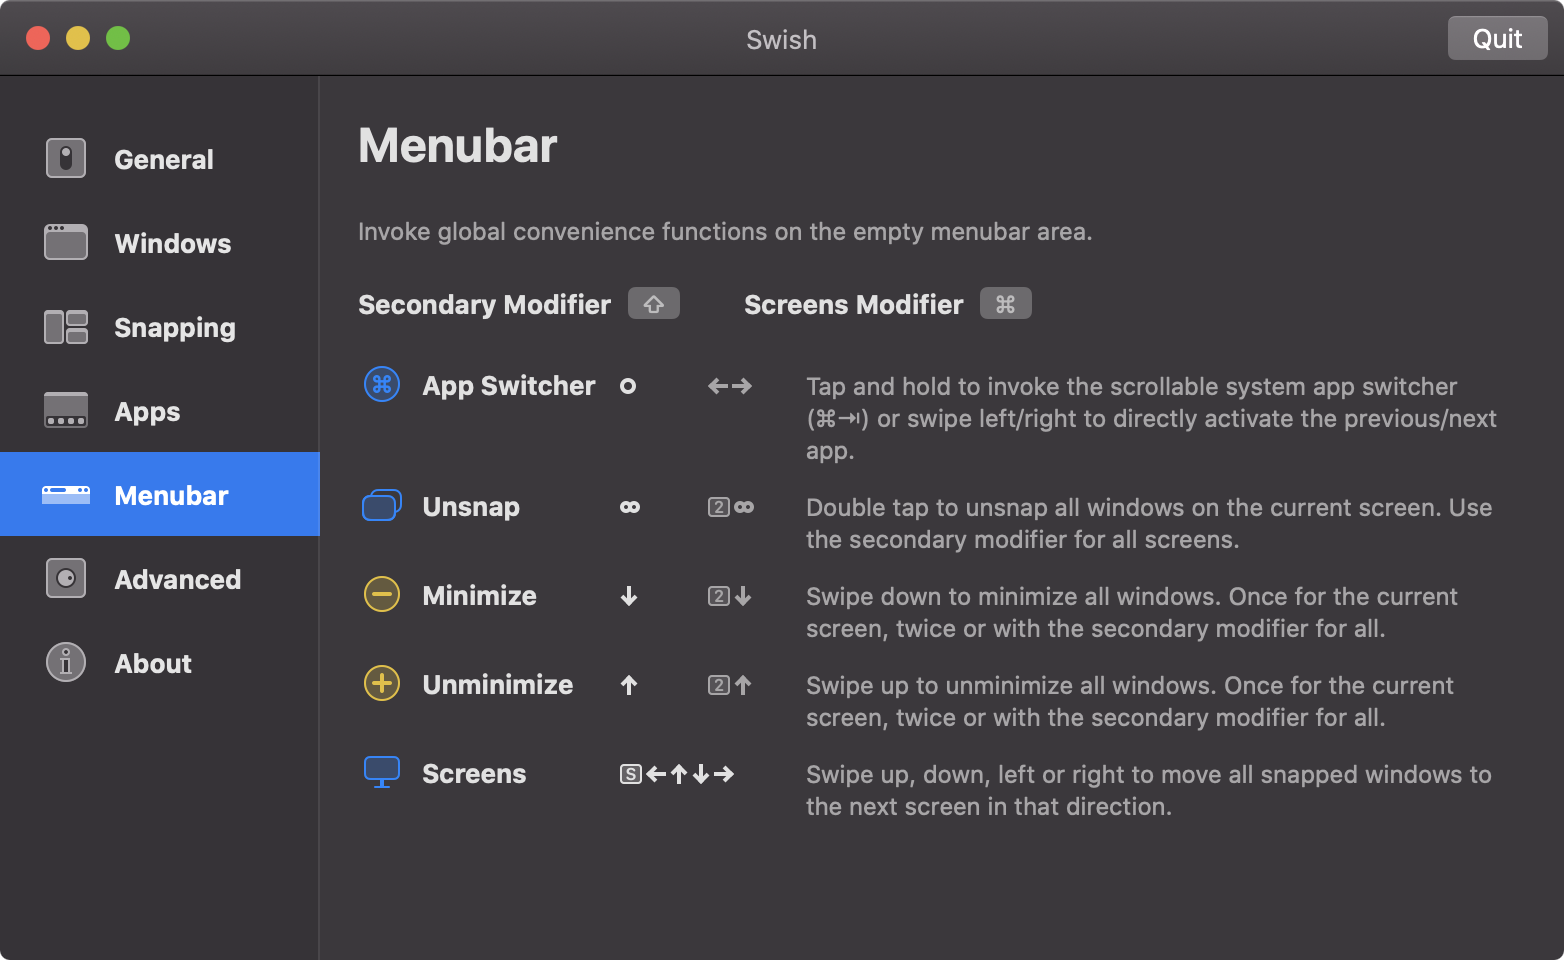
Task: Click the Minimize label
Action: (x=479, y=595)
